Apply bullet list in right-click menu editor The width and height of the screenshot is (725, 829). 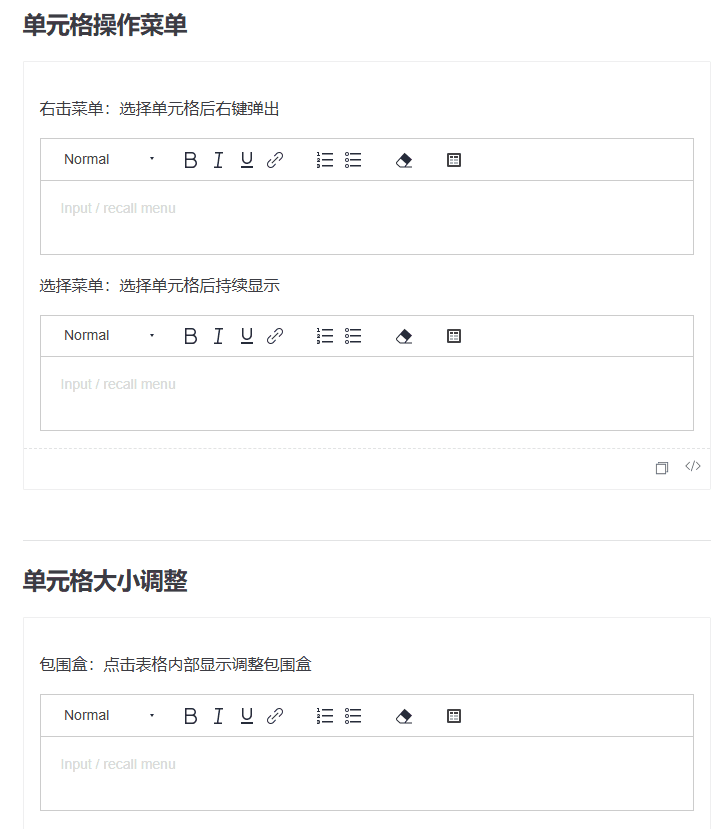(353, 160)
